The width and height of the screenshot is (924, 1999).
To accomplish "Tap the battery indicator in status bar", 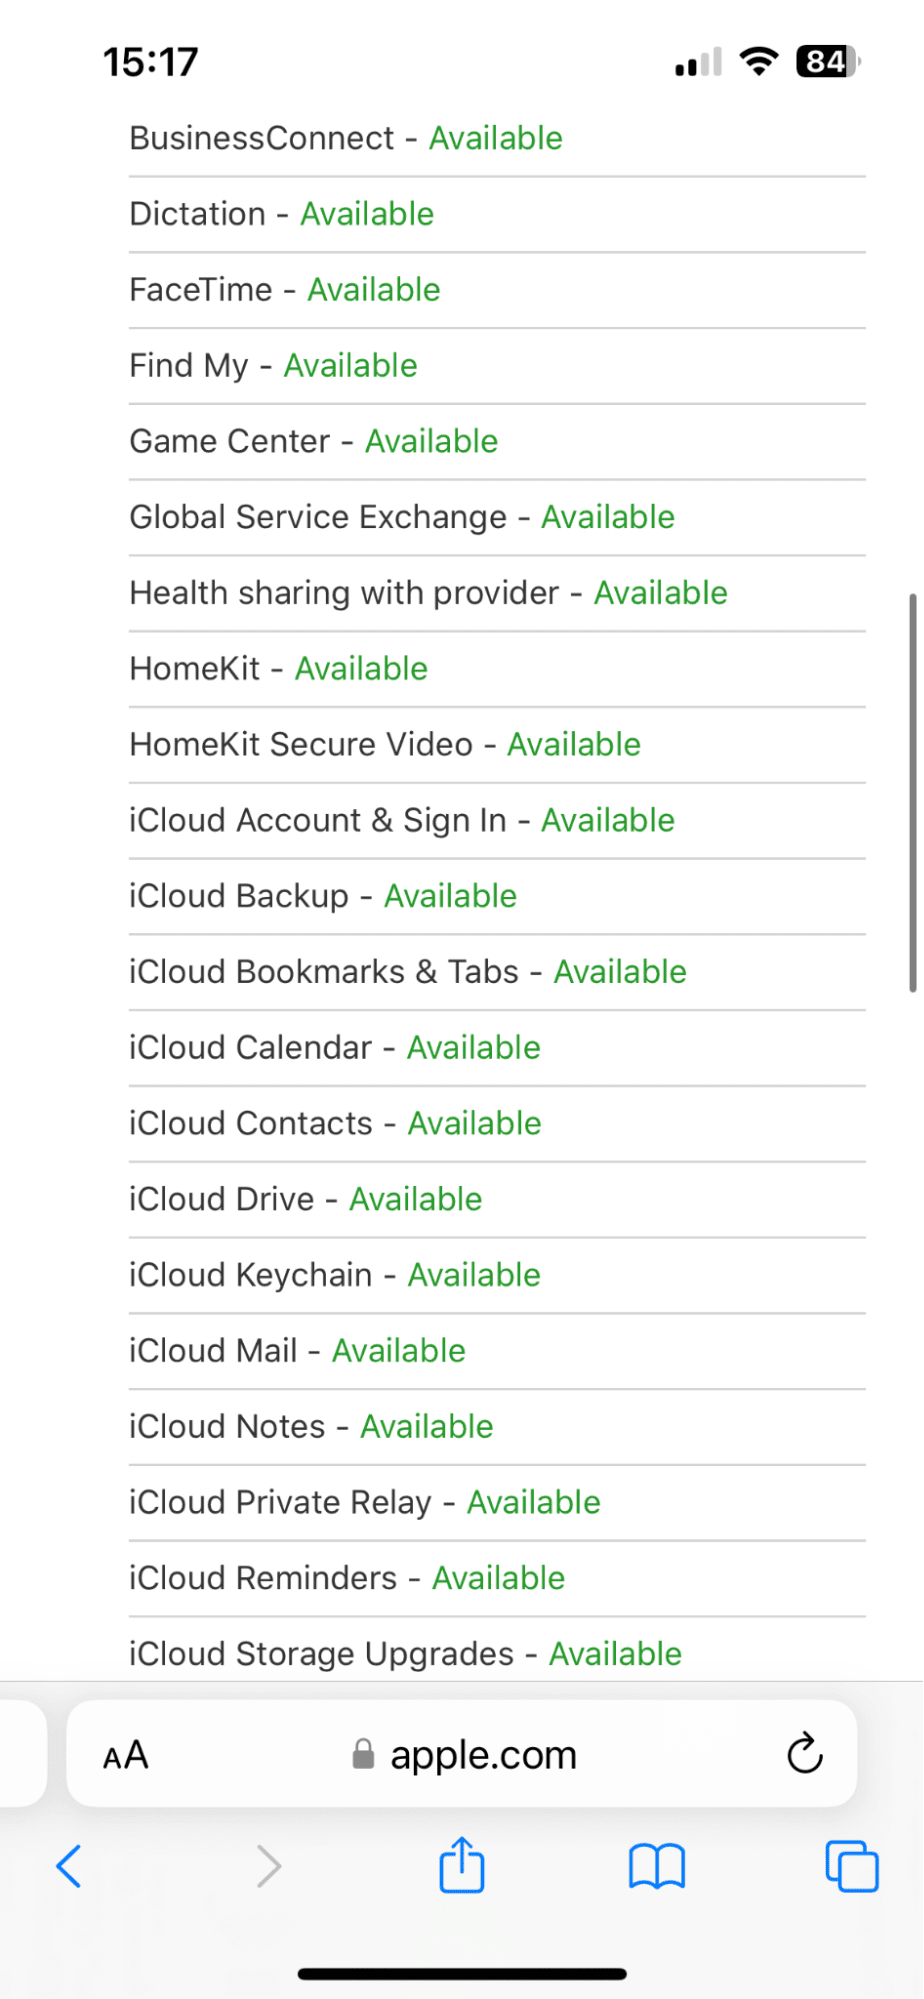I will (826, 60).
